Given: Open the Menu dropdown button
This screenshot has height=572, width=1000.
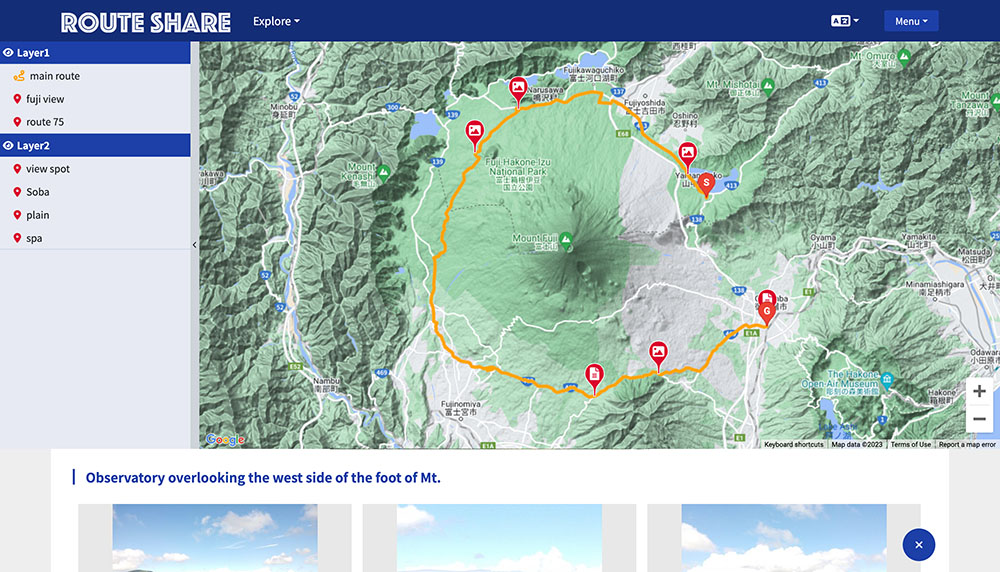Looking at the screenshot, I should (911, 21).
